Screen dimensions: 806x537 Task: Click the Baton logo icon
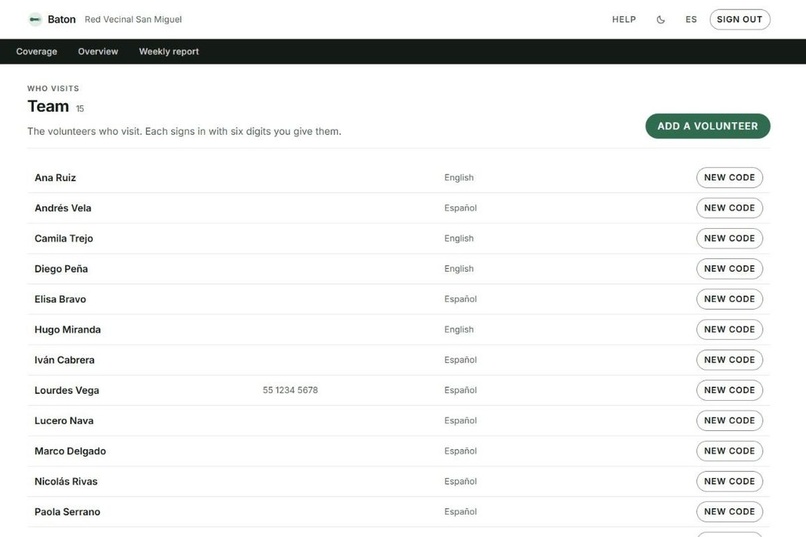click(x=35, y=20)
